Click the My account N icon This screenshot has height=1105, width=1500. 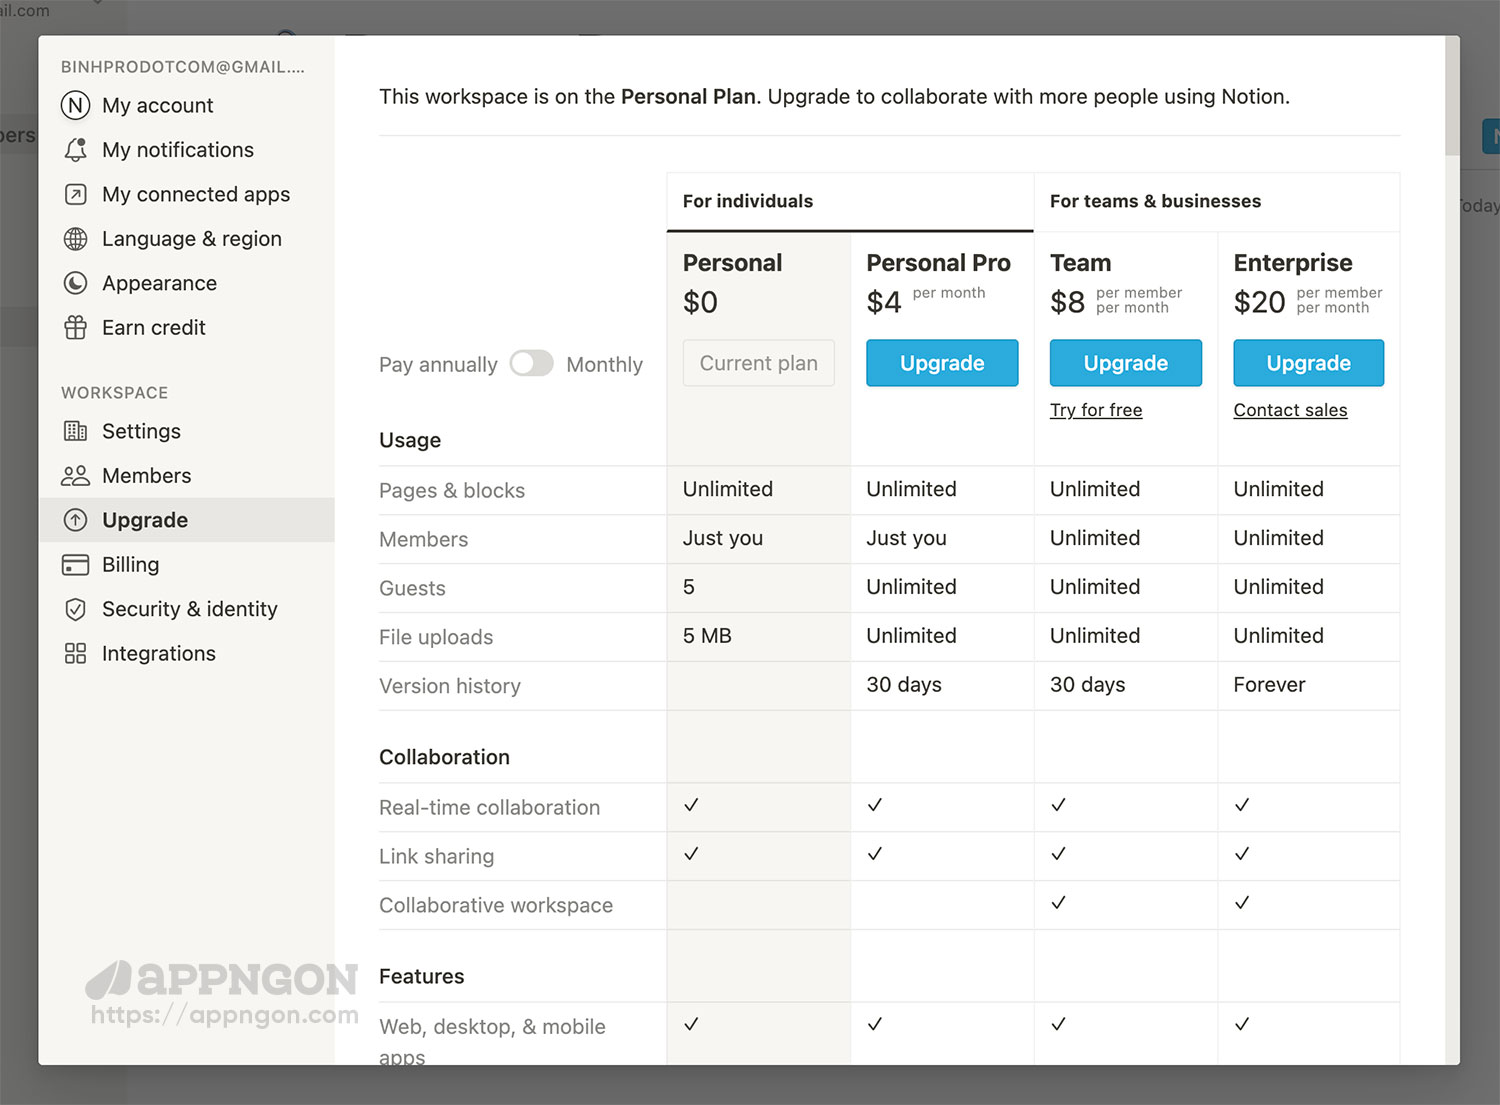(x=75, y=105)
